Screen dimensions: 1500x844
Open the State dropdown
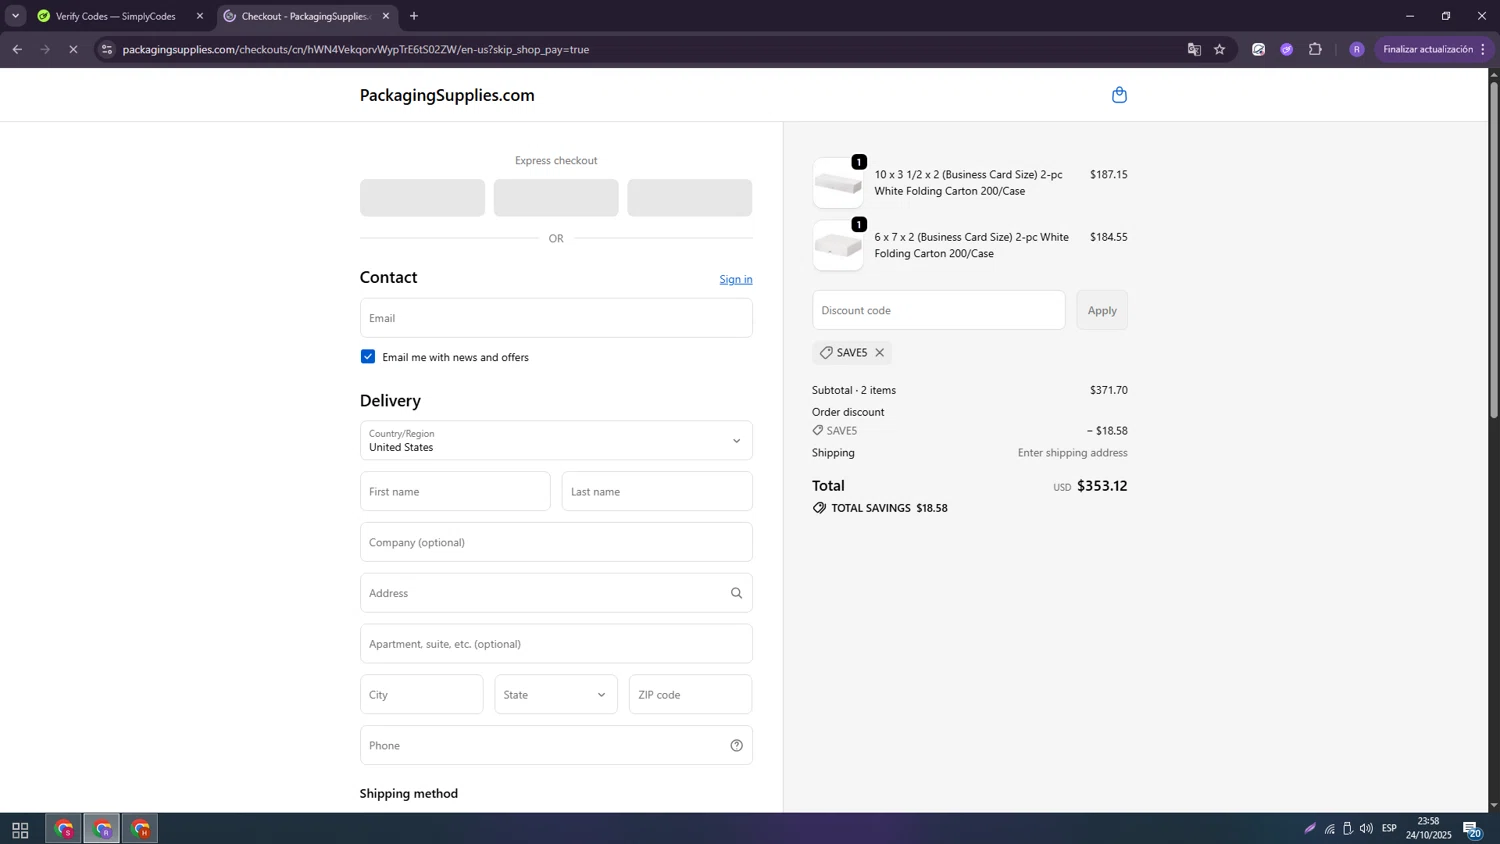point(556,695)
